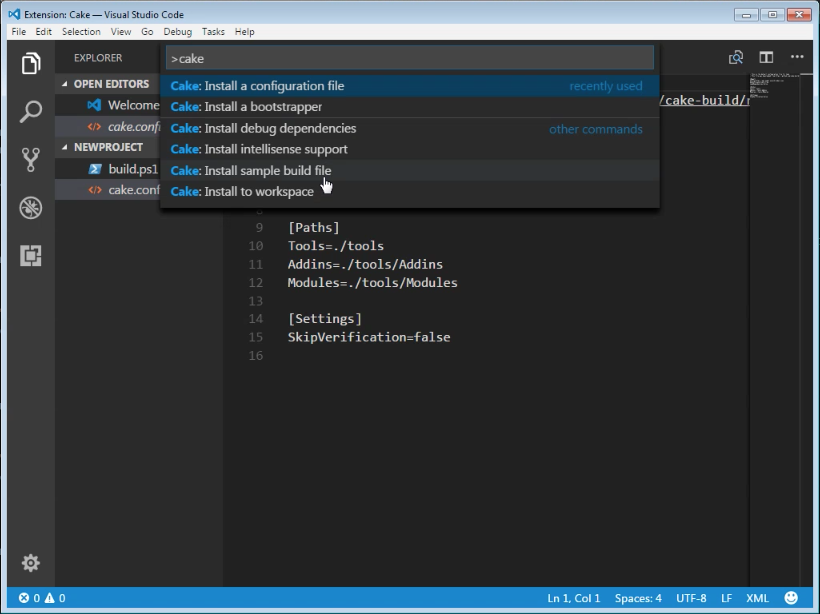This screenshot has height=614, width=820.
Task: Open the Tasks menu
Action: coord(213,32)
